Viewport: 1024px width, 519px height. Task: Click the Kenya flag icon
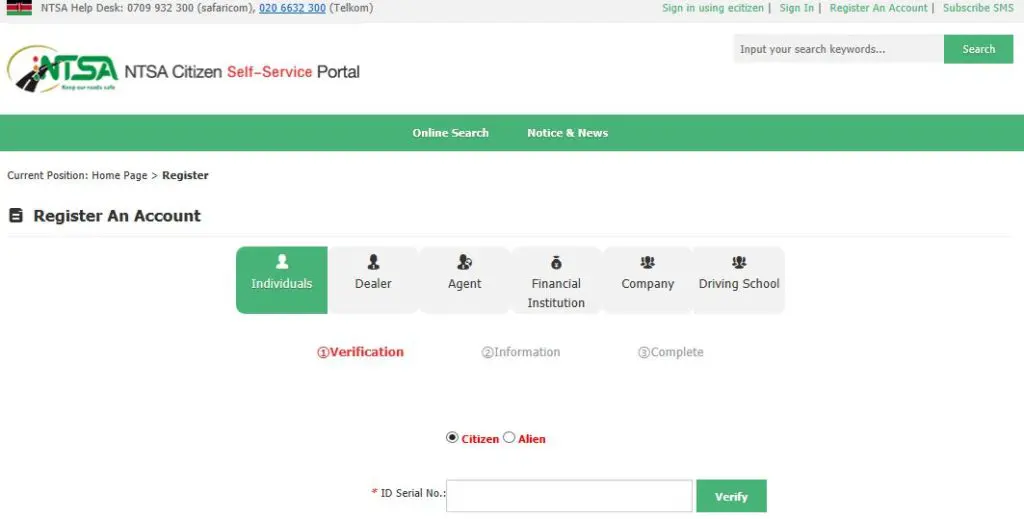point(19,8)
